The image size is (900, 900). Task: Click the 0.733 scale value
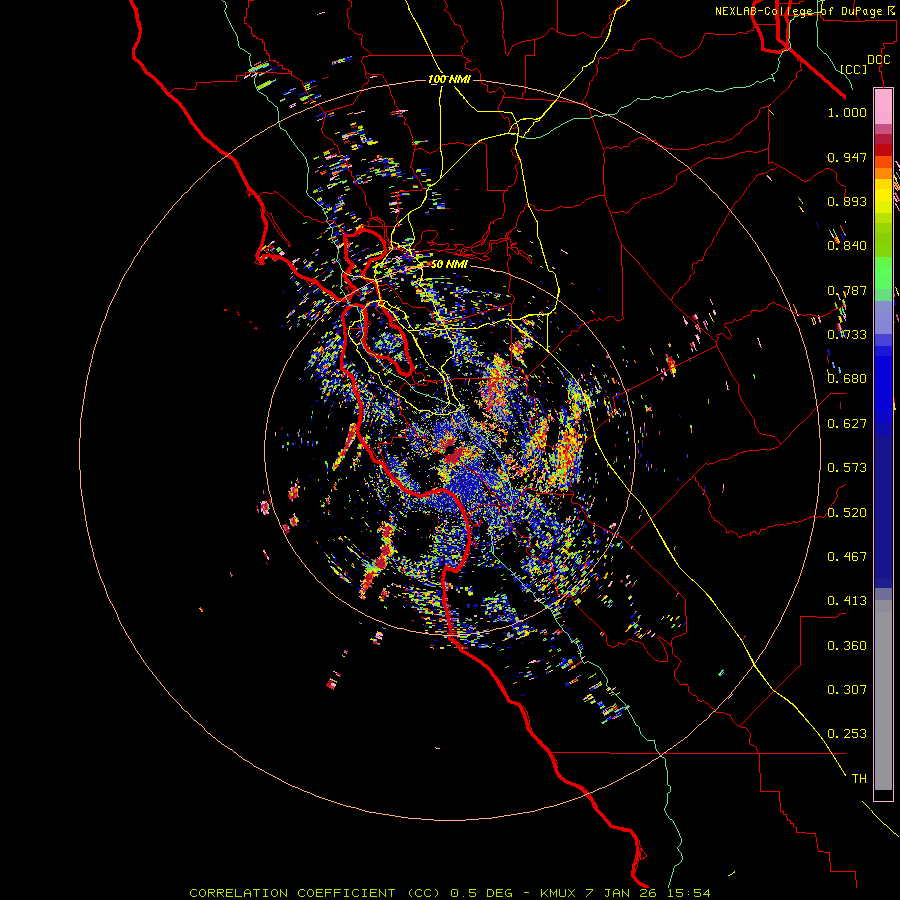coord(847,335)
